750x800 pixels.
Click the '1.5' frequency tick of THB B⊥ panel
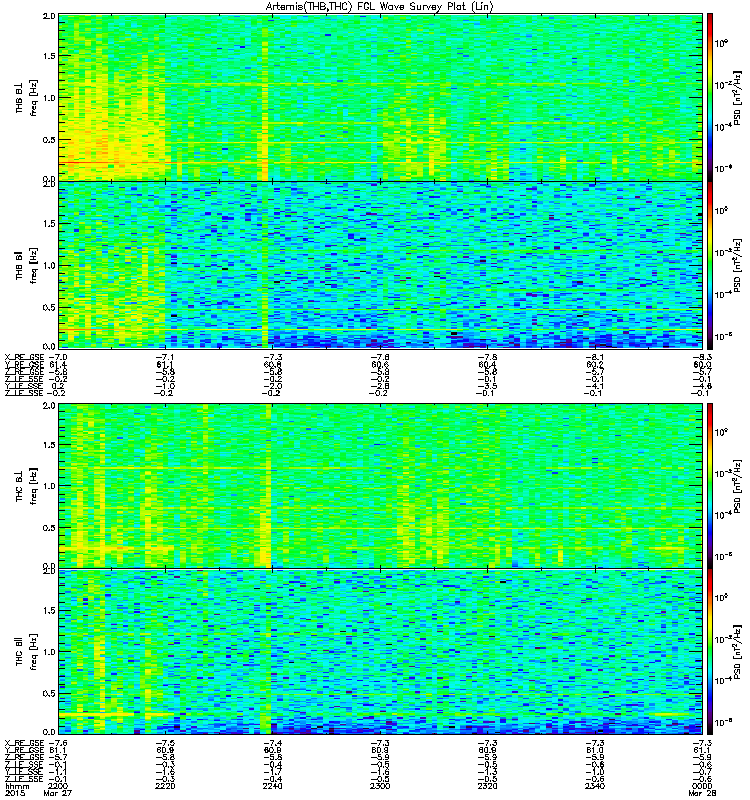pyautogui.click(x=49, y=56)
